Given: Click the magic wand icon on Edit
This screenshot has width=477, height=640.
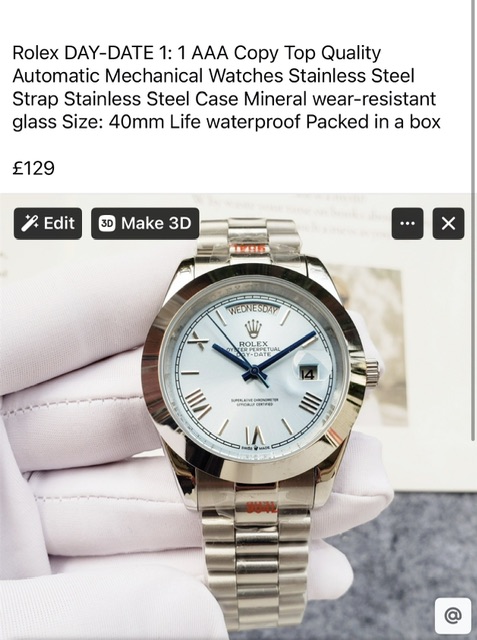Looking at the screenshot, I should coord(30,223).
